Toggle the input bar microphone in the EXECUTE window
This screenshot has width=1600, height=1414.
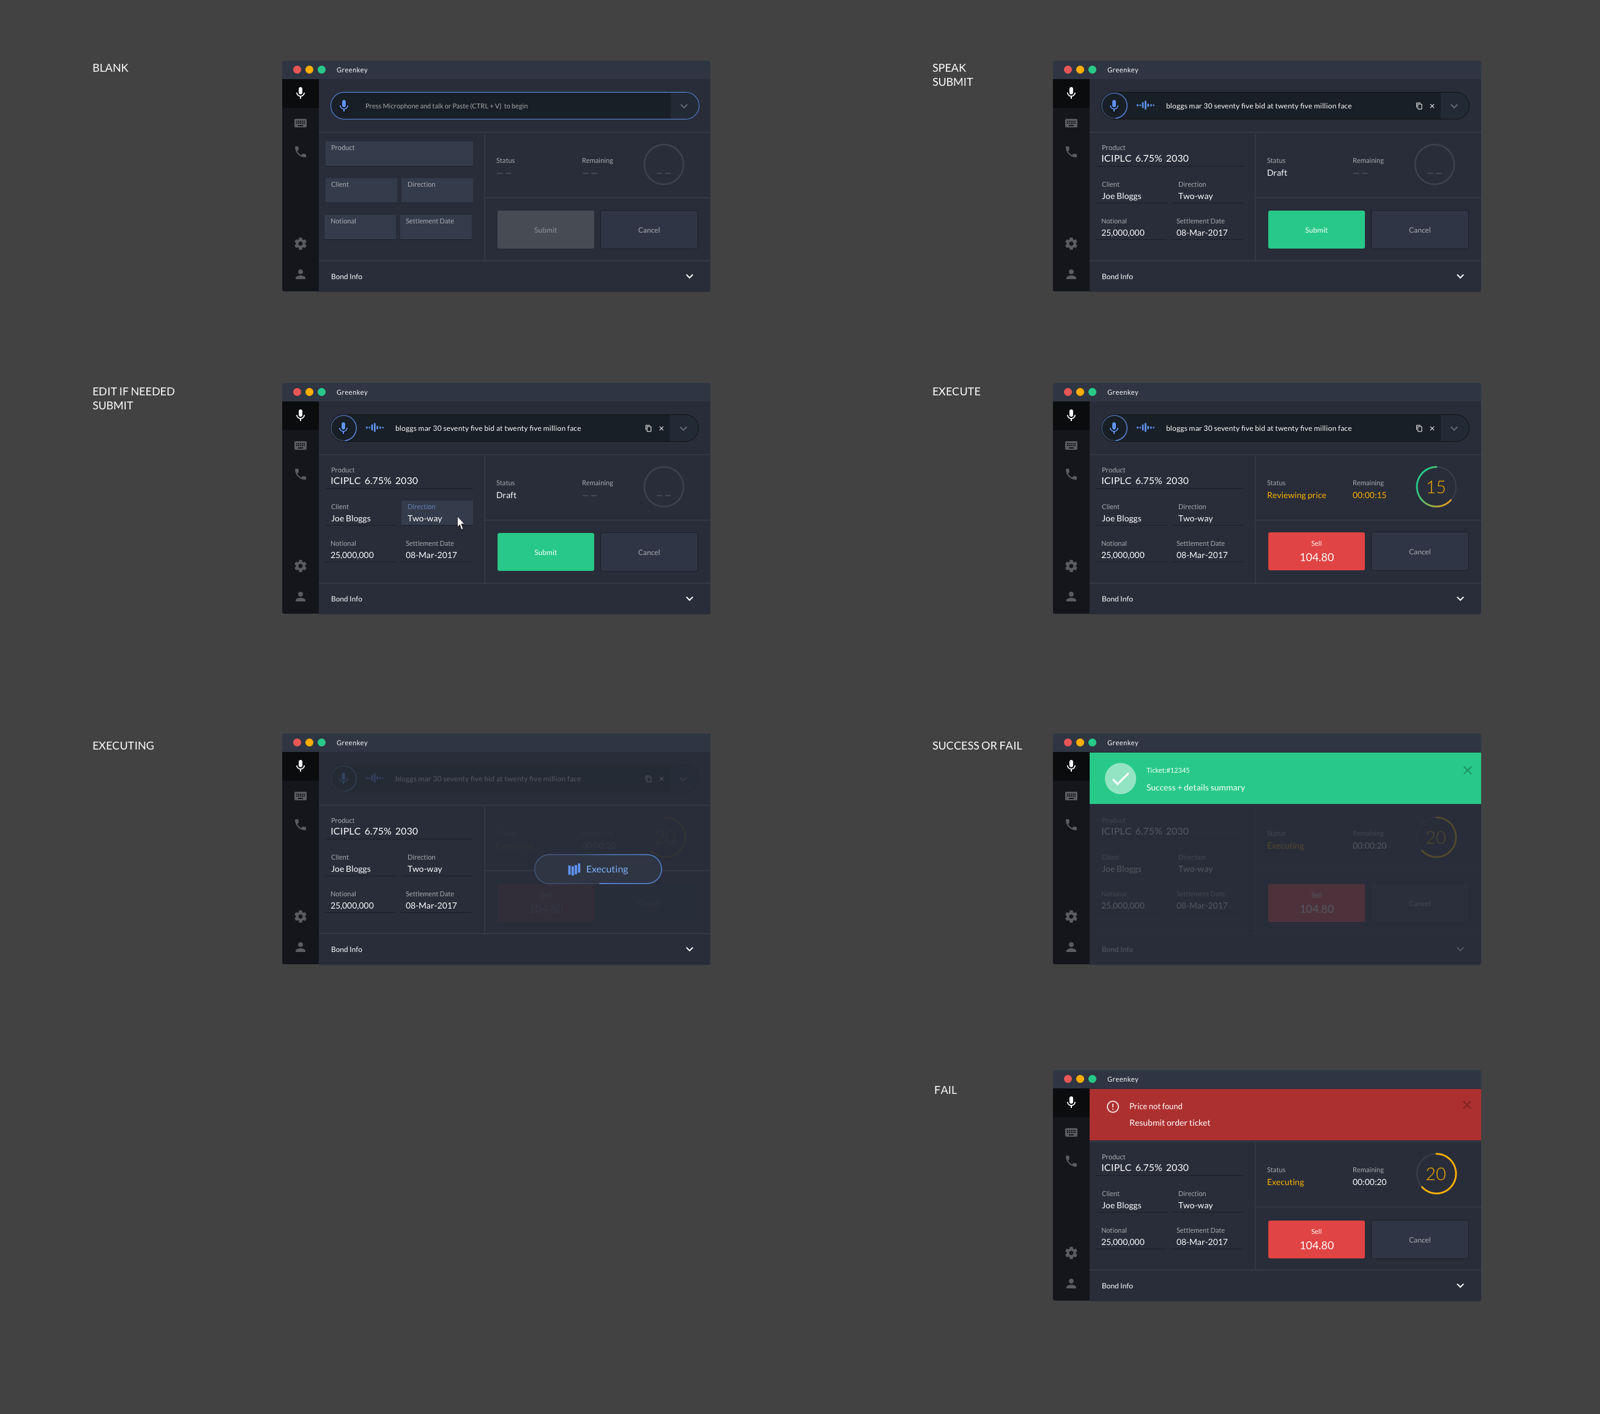point(1114,428)
